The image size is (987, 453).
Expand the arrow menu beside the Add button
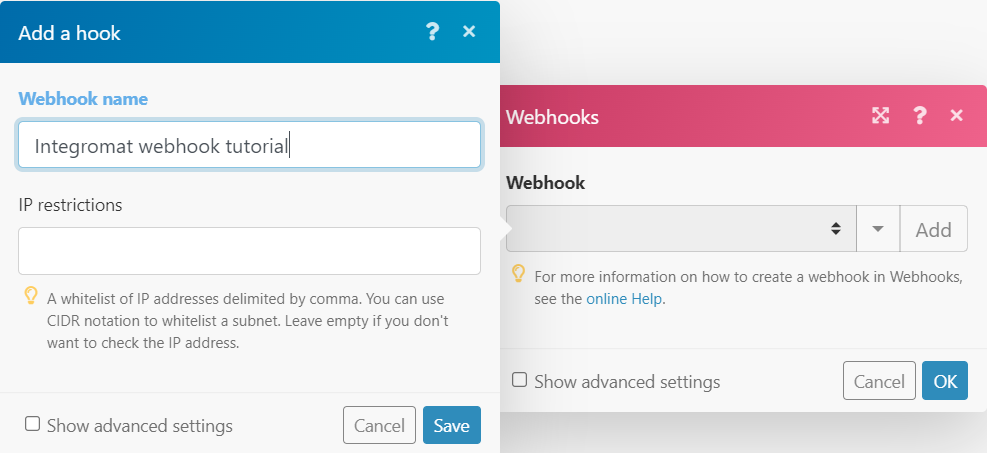click(878, 229)
